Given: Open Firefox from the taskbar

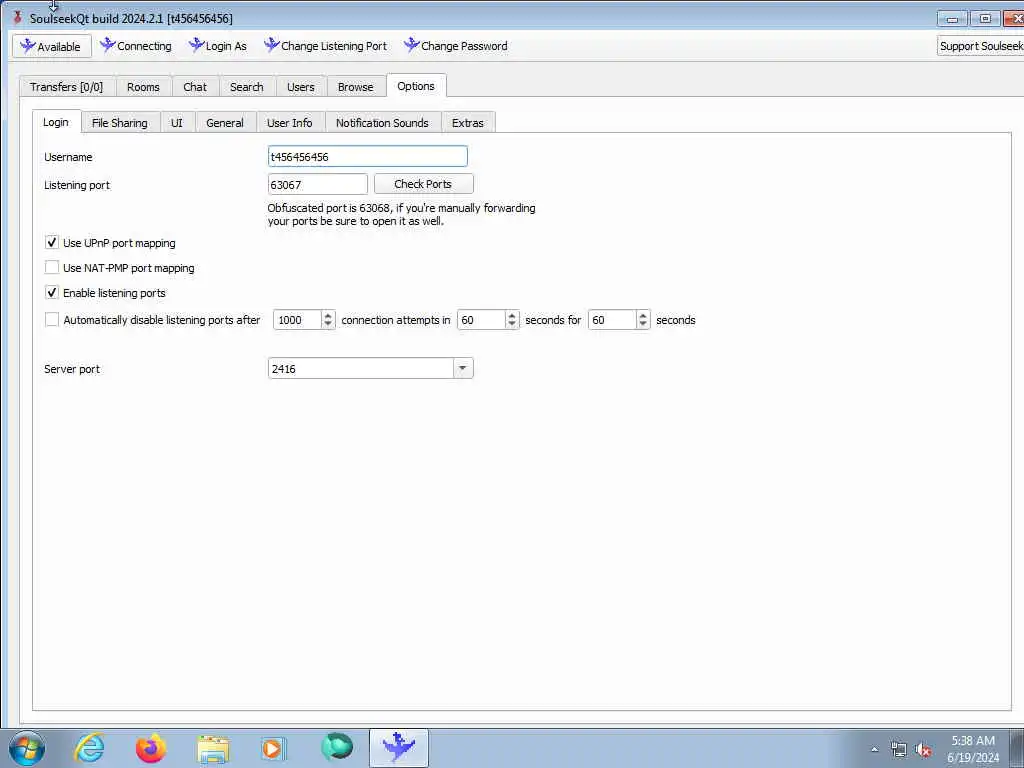Looking at the screenshot, I should point(151,748).
